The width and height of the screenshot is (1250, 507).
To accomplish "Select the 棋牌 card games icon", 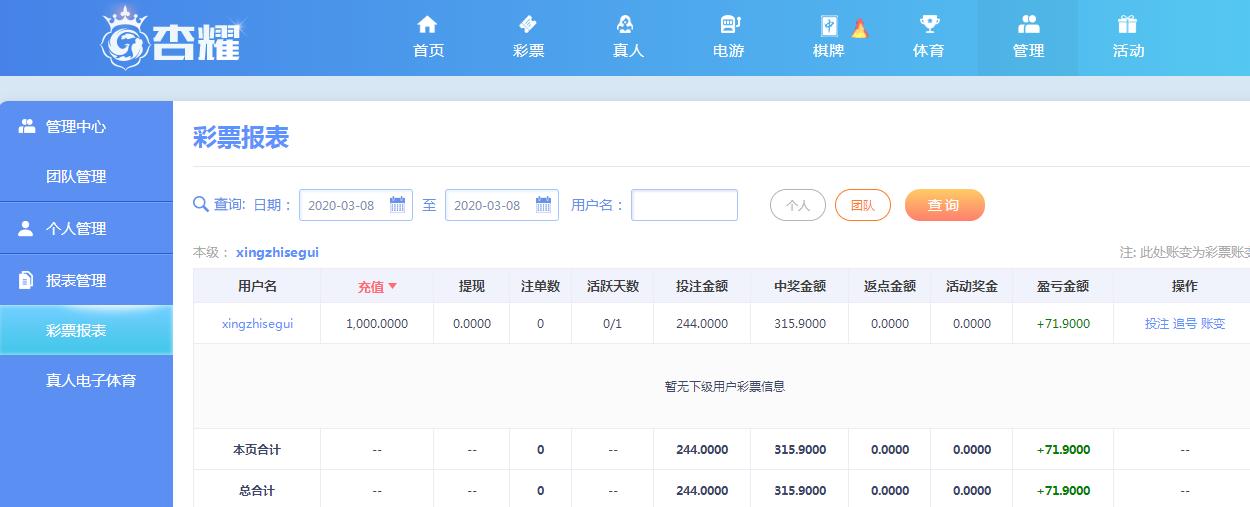I will 829,26.
